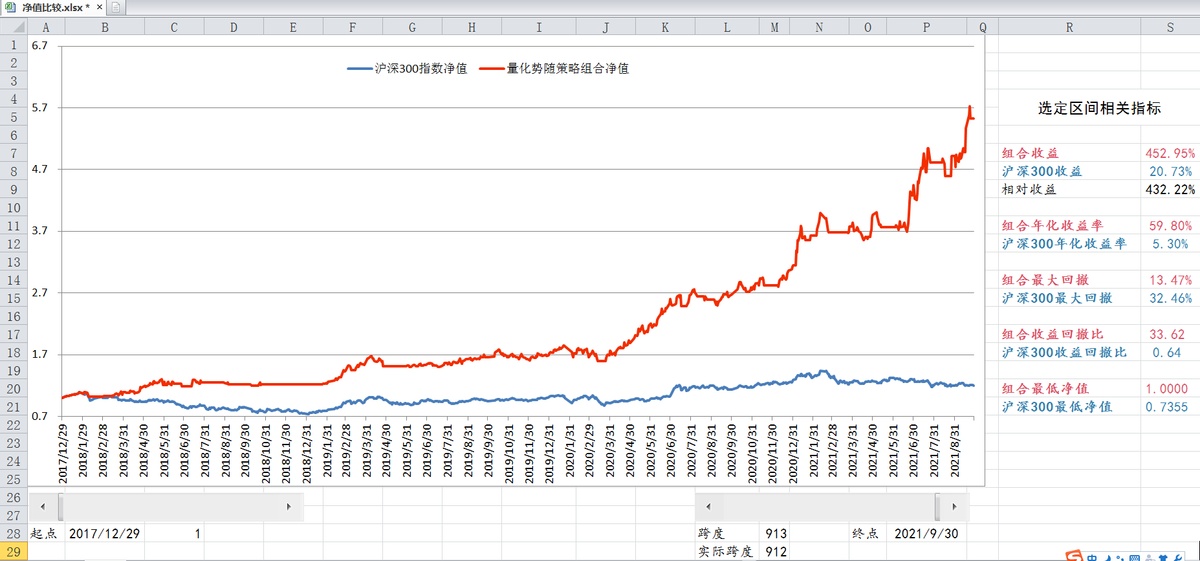Click the 59.80% value cell
Viewport: 1200px width, 561px height.
1170,226
